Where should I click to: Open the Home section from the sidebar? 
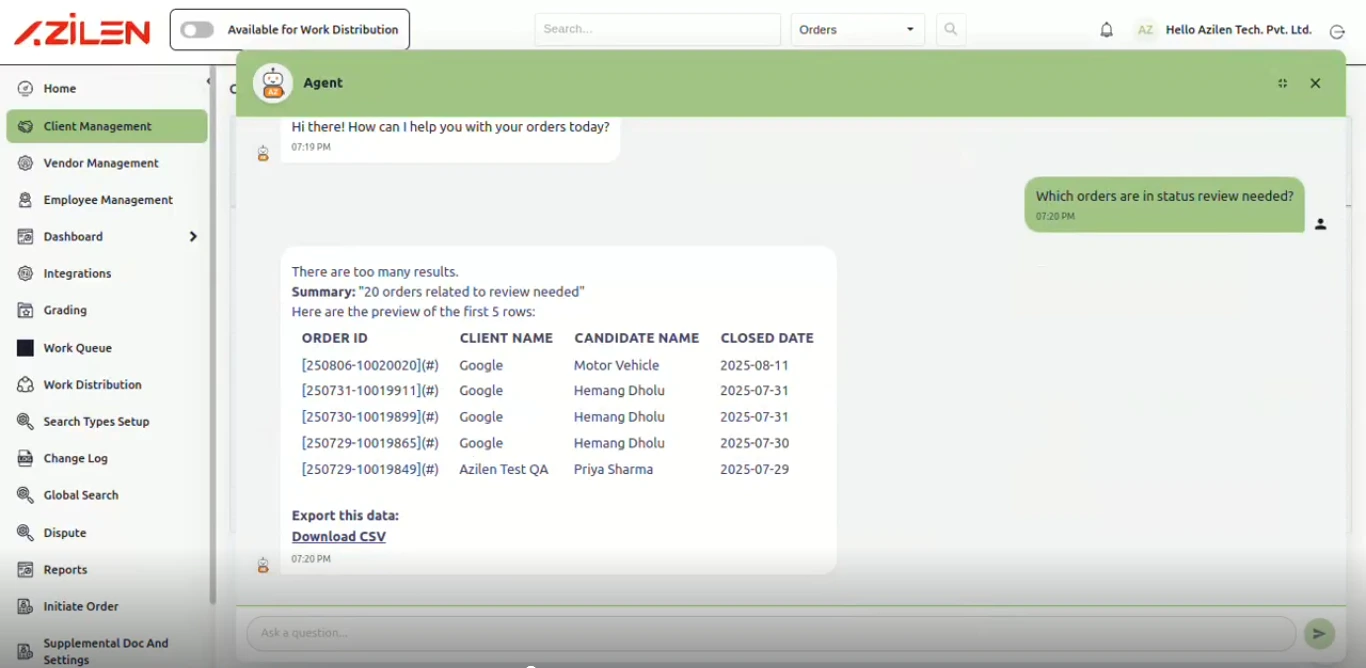click(60, 88)
